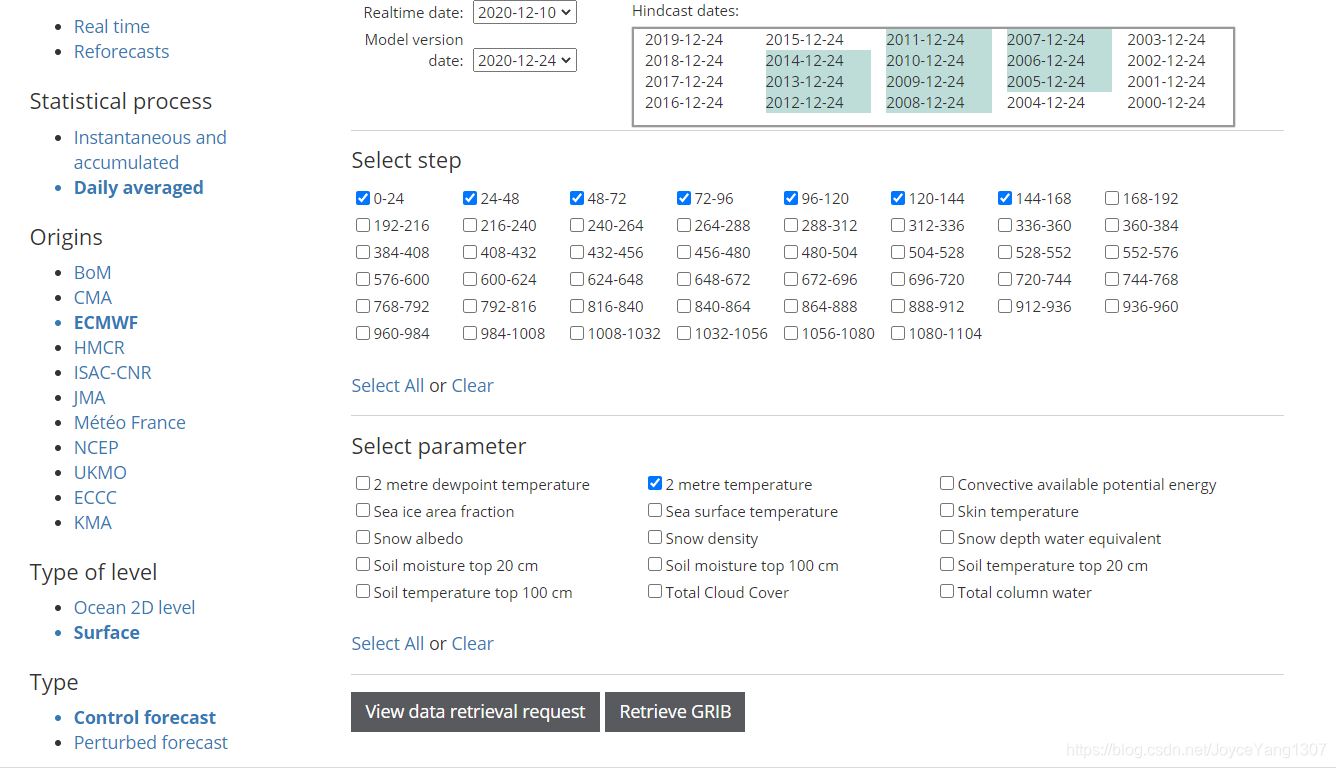The height and width of the screenshot is (768, 1336).
Task: Click Select All under Select step
Action: 387,385
